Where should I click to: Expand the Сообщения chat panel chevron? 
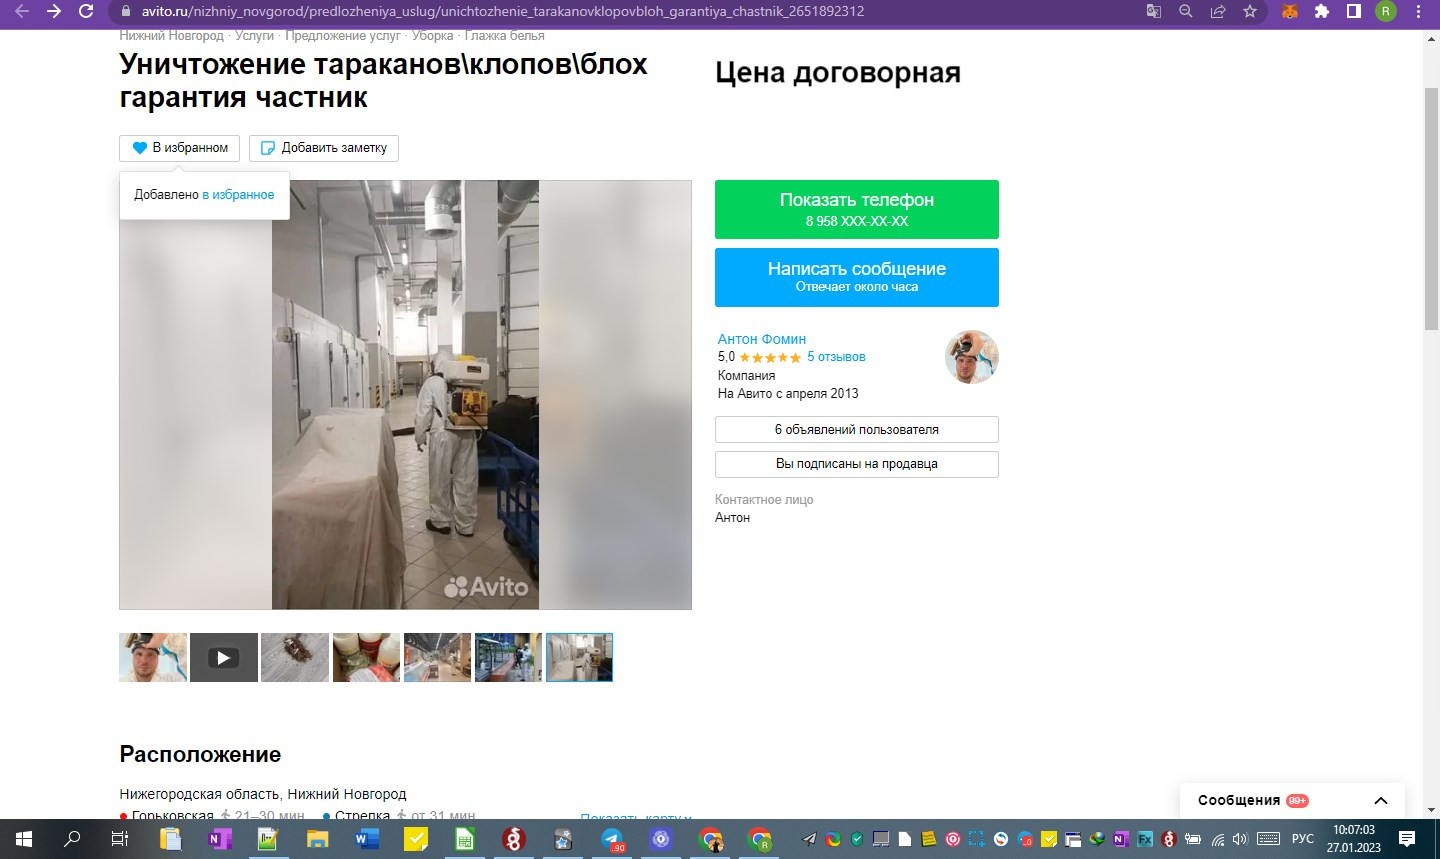pos(1381,800)
